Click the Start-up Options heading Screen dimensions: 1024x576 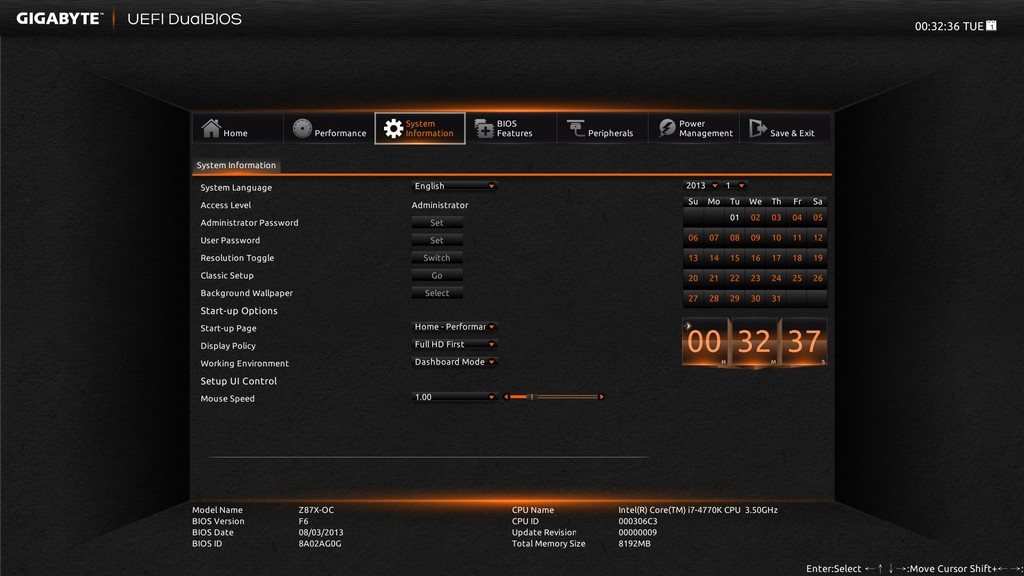point(239,311)
